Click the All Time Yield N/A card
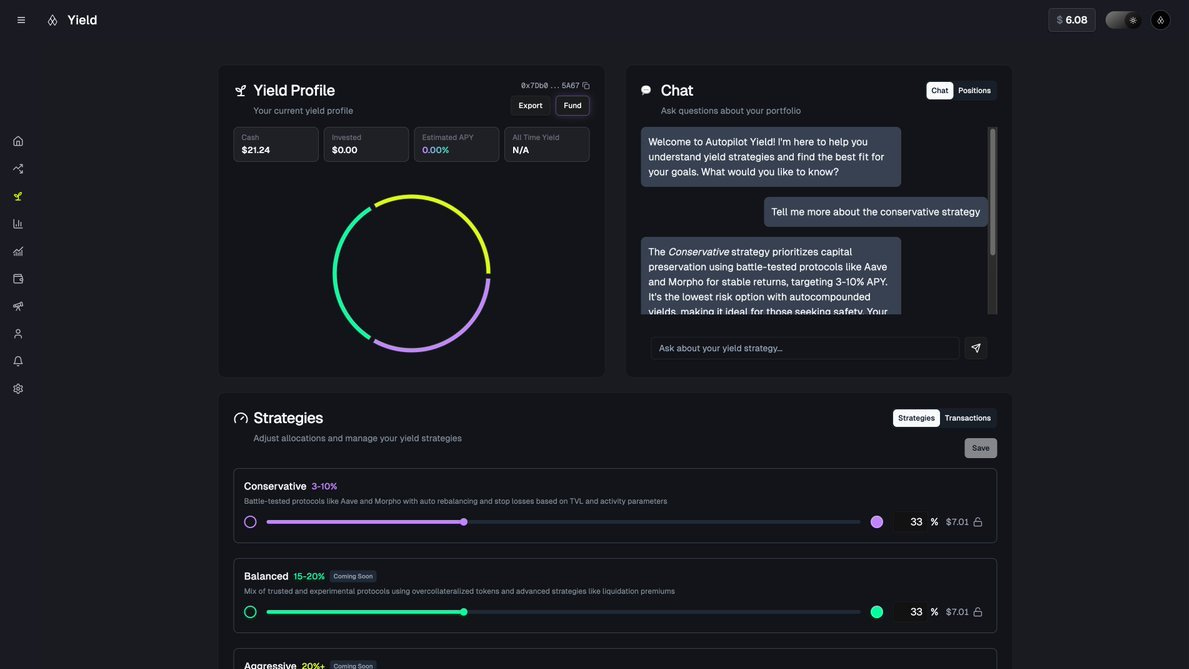Viewport: 1189px width, 669px height. pyautogui.click(x=547, y=144)
